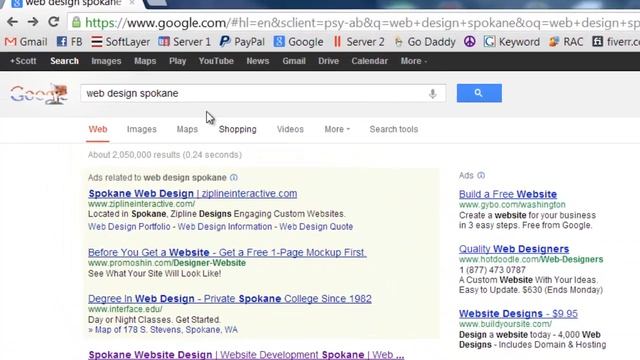Open Search tools options
This screenshot has width=640, height=360.
[x=394, y=129]
